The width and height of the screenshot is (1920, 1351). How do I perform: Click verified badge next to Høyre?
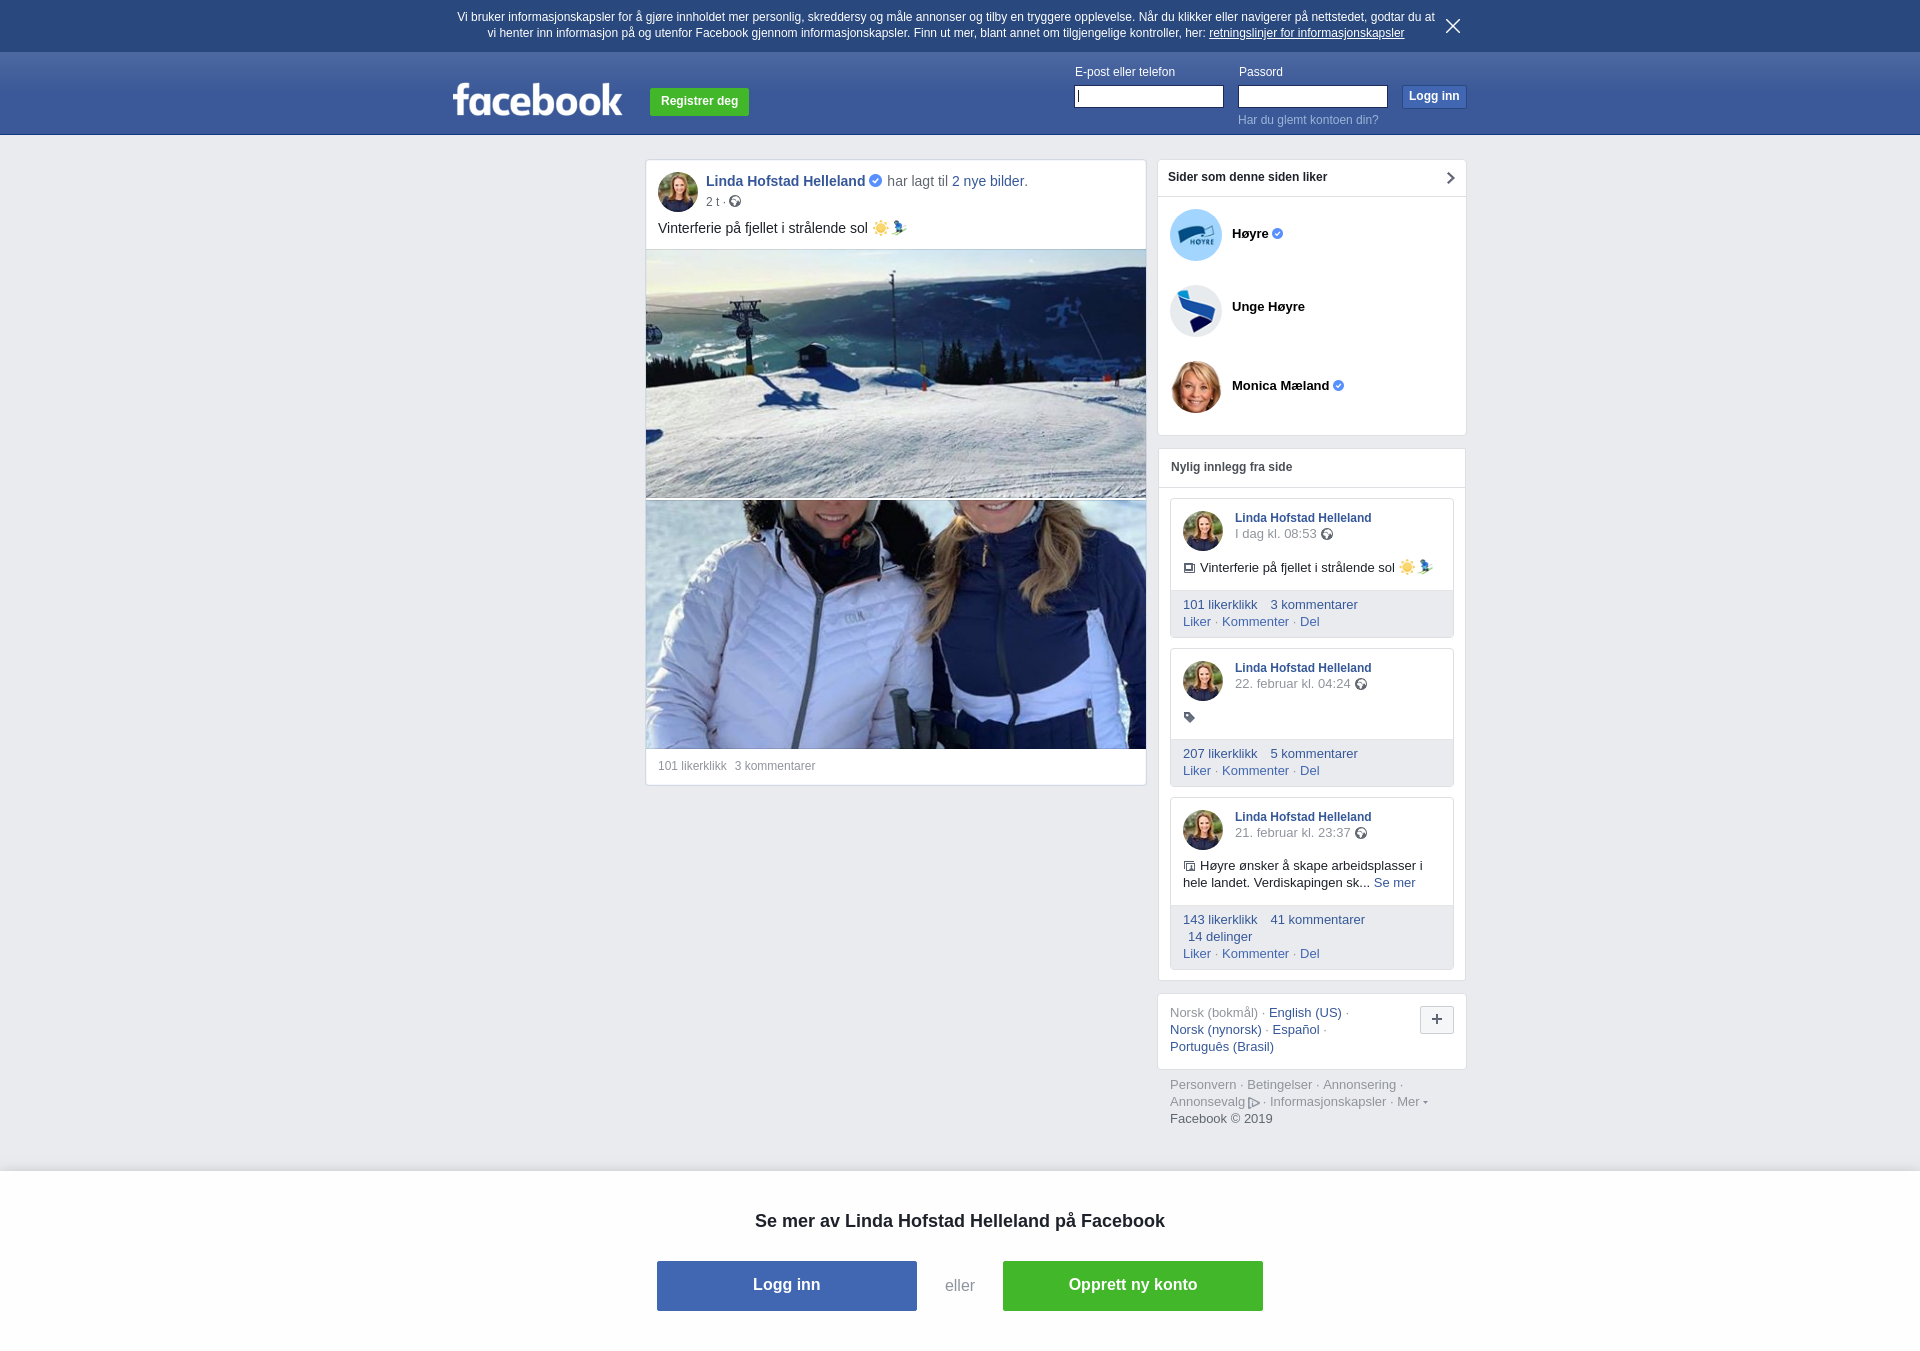[1278, 234]
